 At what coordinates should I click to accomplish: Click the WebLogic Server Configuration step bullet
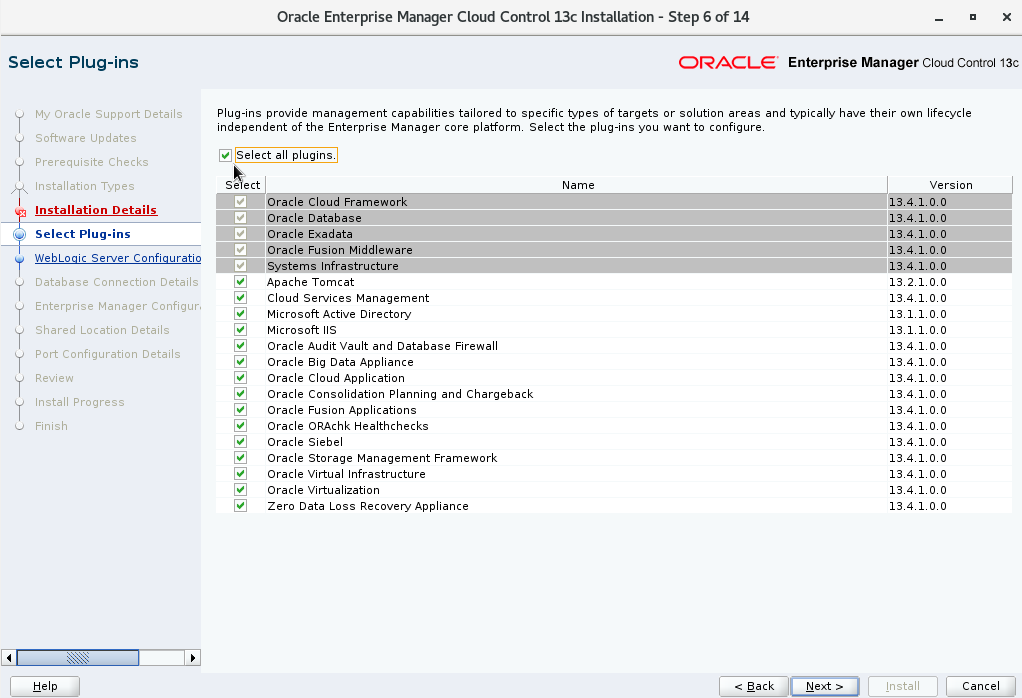tap(20, 259)
